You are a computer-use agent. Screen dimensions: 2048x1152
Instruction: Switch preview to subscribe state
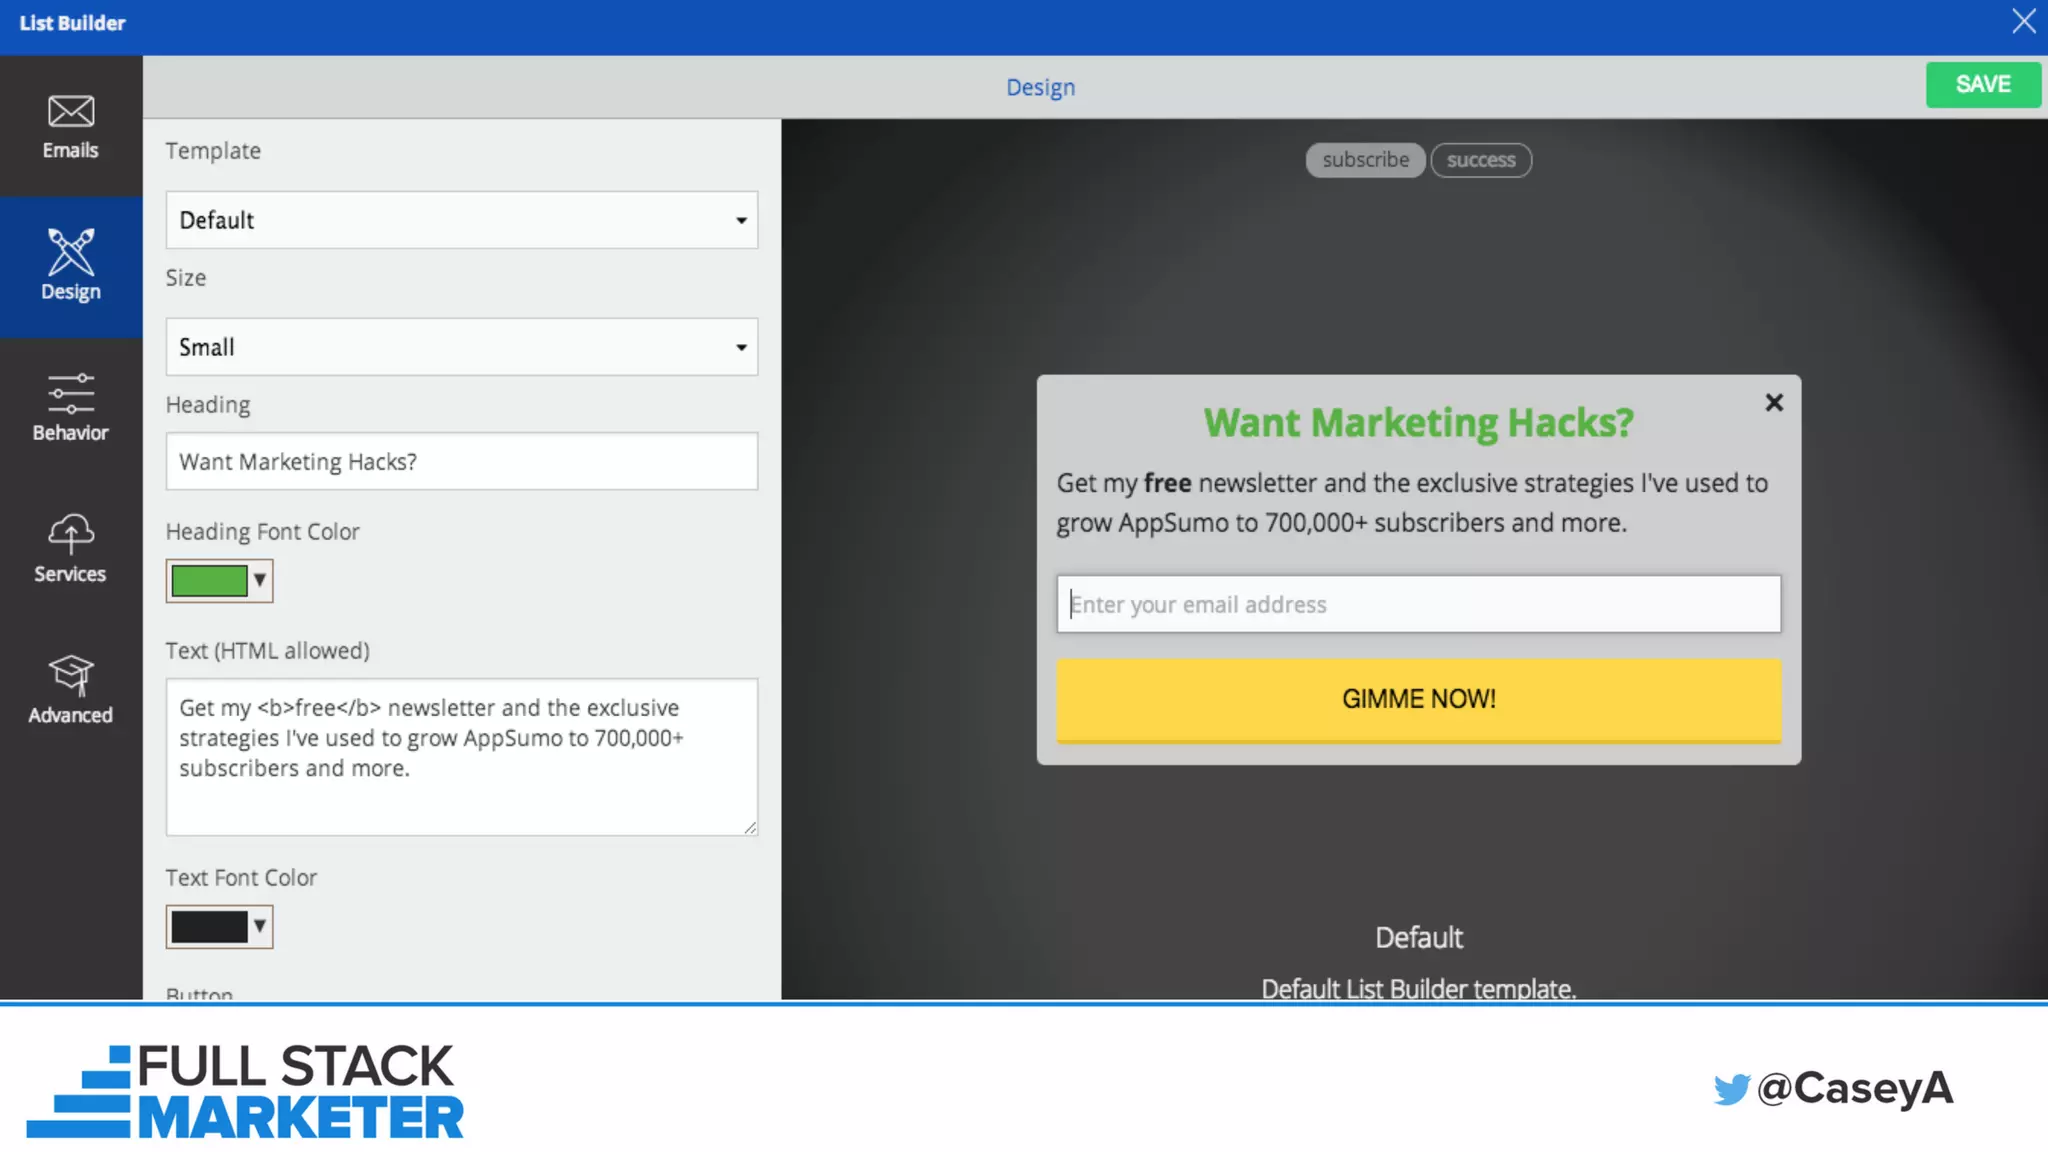pyautogui.click(x=1365, y=160)
